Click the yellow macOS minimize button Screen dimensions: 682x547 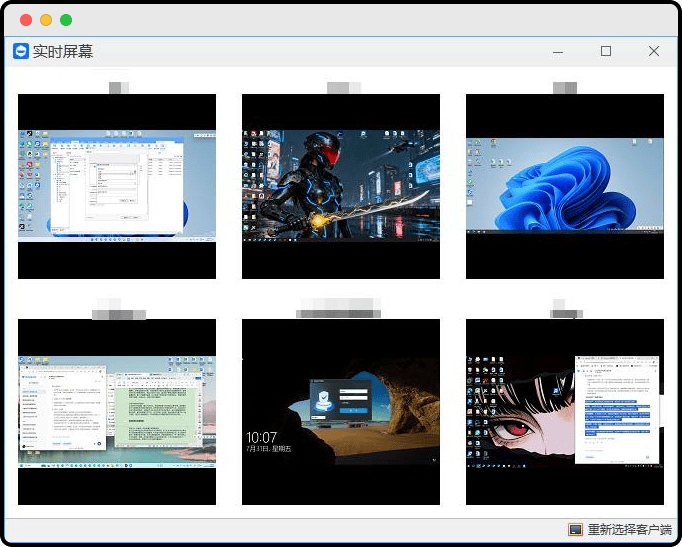point(46,20)
